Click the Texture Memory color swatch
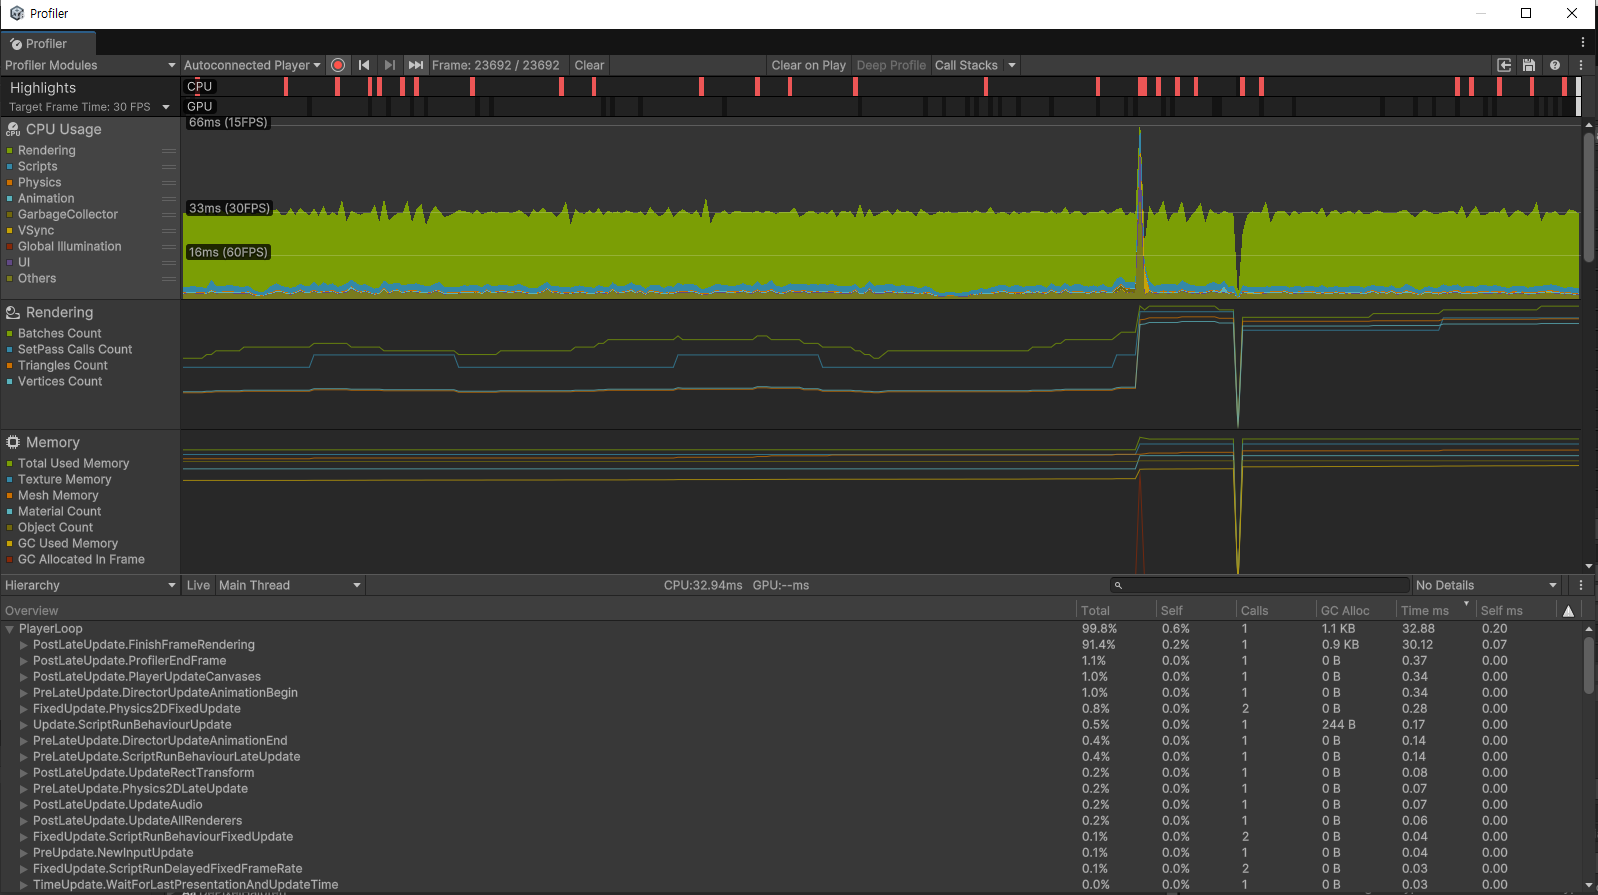The image size is (1598, 895). tap(10, 480)
